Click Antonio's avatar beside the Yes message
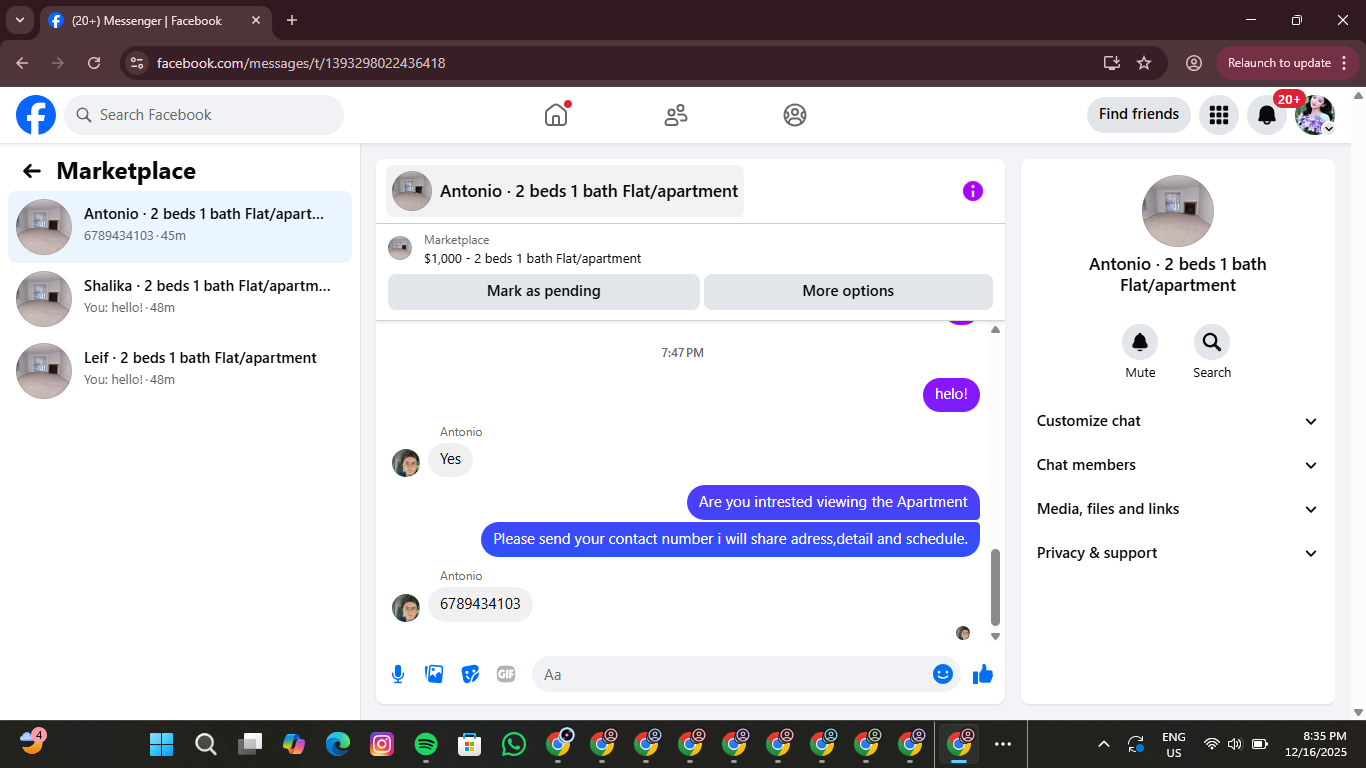This screenshot has width=1366, height=768. [406, 463]
